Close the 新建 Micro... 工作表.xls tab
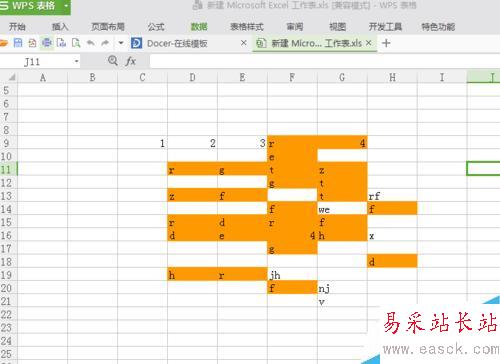This screenshot has height=364, width=500. click(368, 43)
